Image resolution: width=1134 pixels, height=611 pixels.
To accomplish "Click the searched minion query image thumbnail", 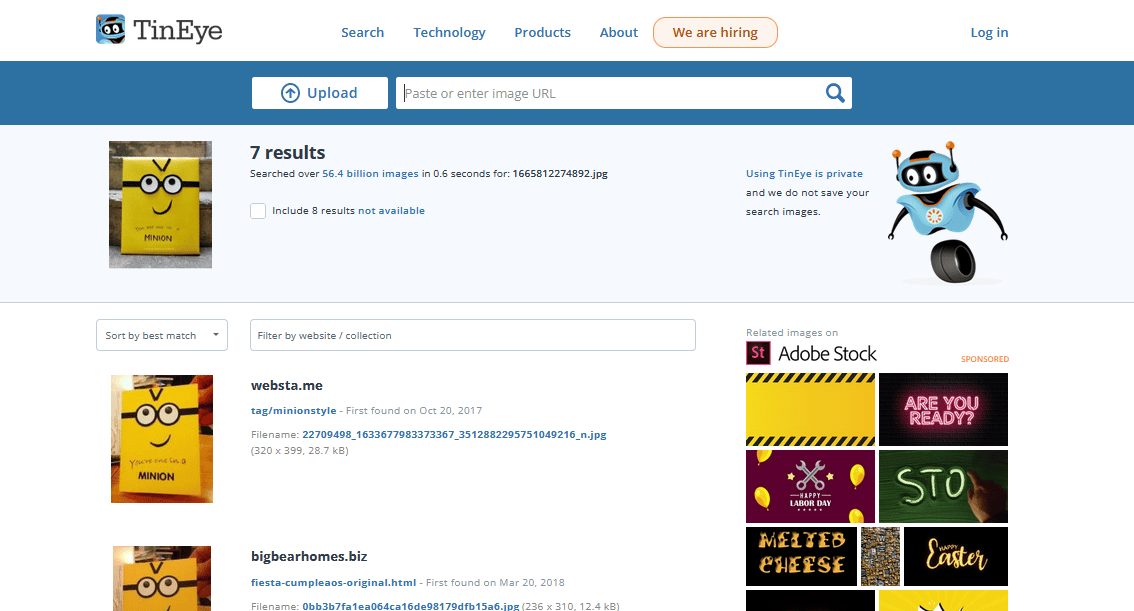I will [161, 205].
